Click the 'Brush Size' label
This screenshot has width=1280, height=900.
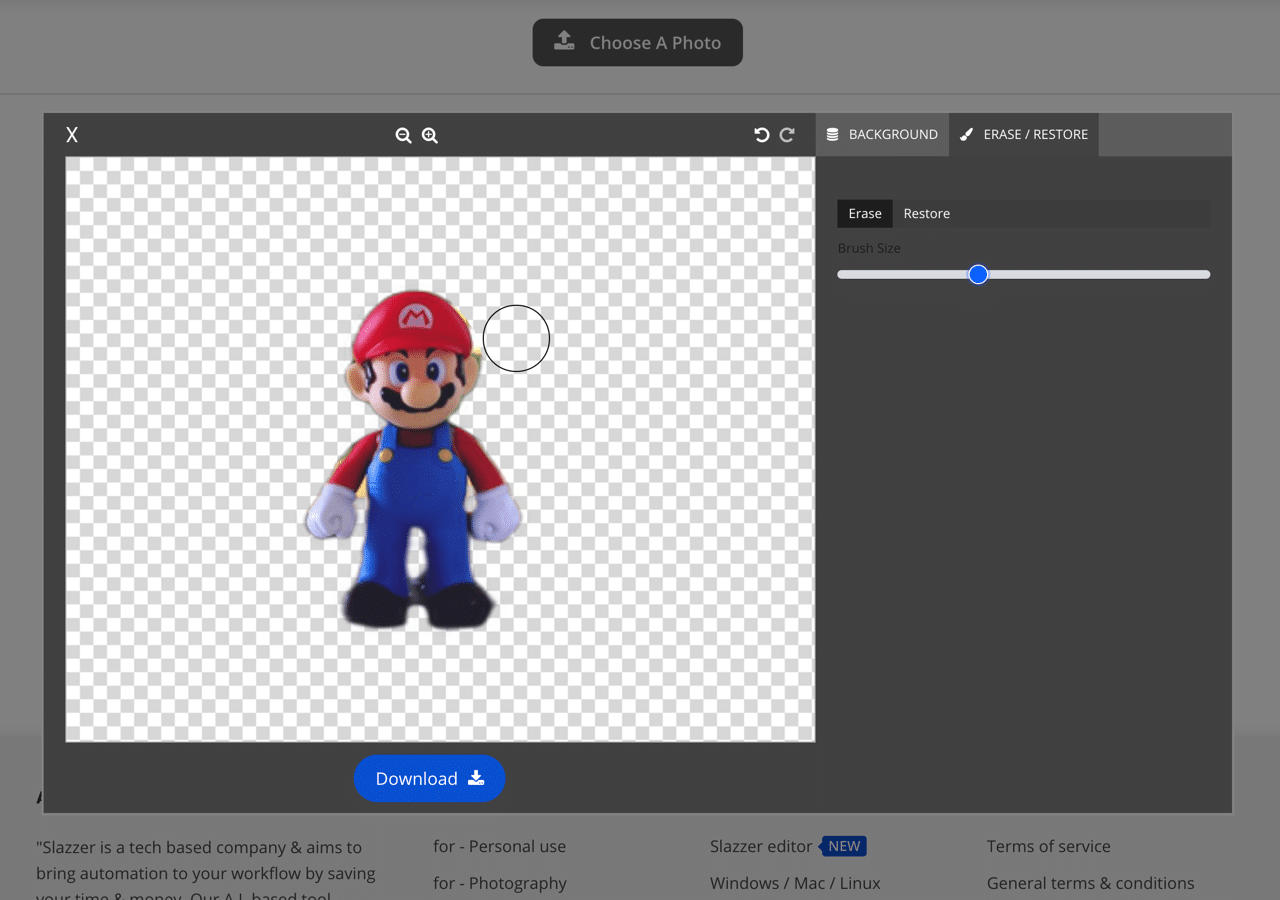click(x=869, y=248)
